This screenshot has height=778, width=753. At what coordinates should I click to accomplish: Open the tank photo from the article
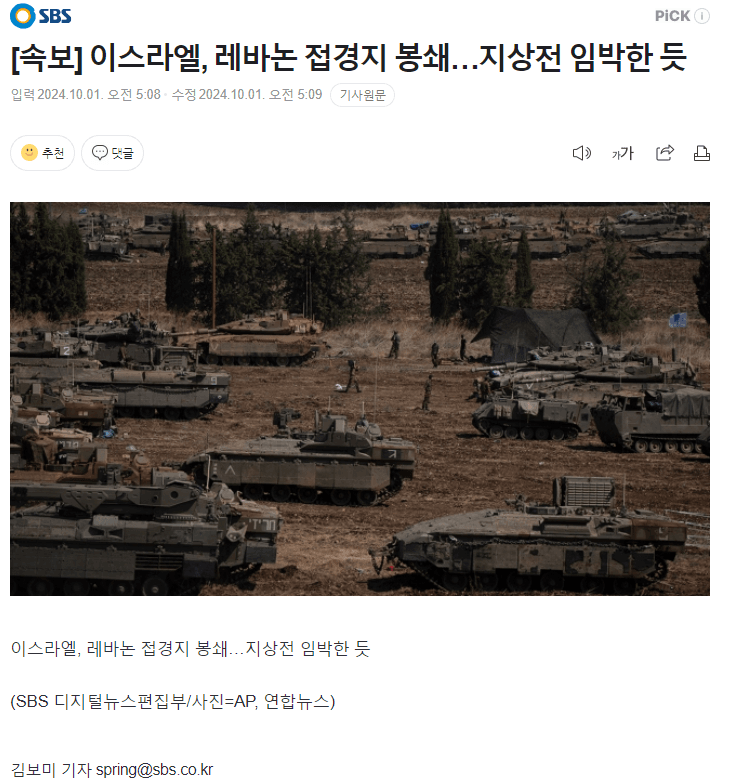pyautogui.click(x=360, y=398)
